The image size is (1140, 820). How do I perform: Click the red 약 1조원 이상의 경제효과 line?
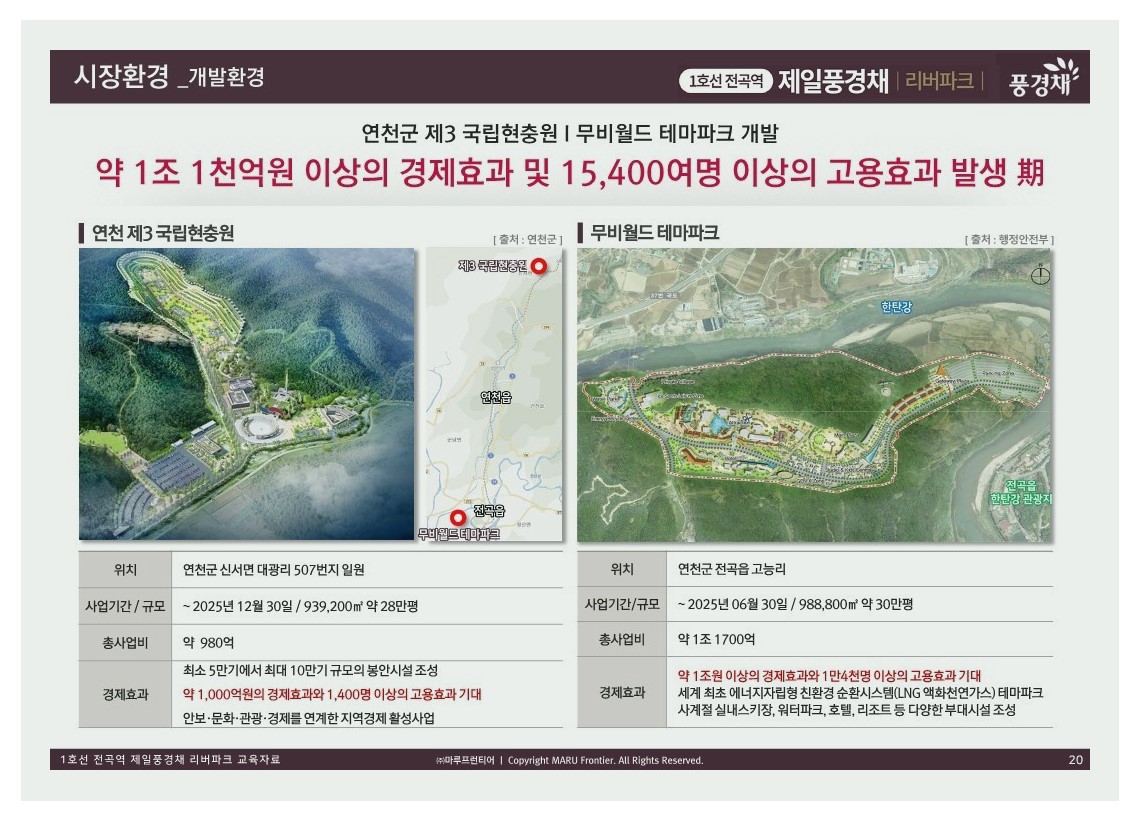click(x=830, y=675)
